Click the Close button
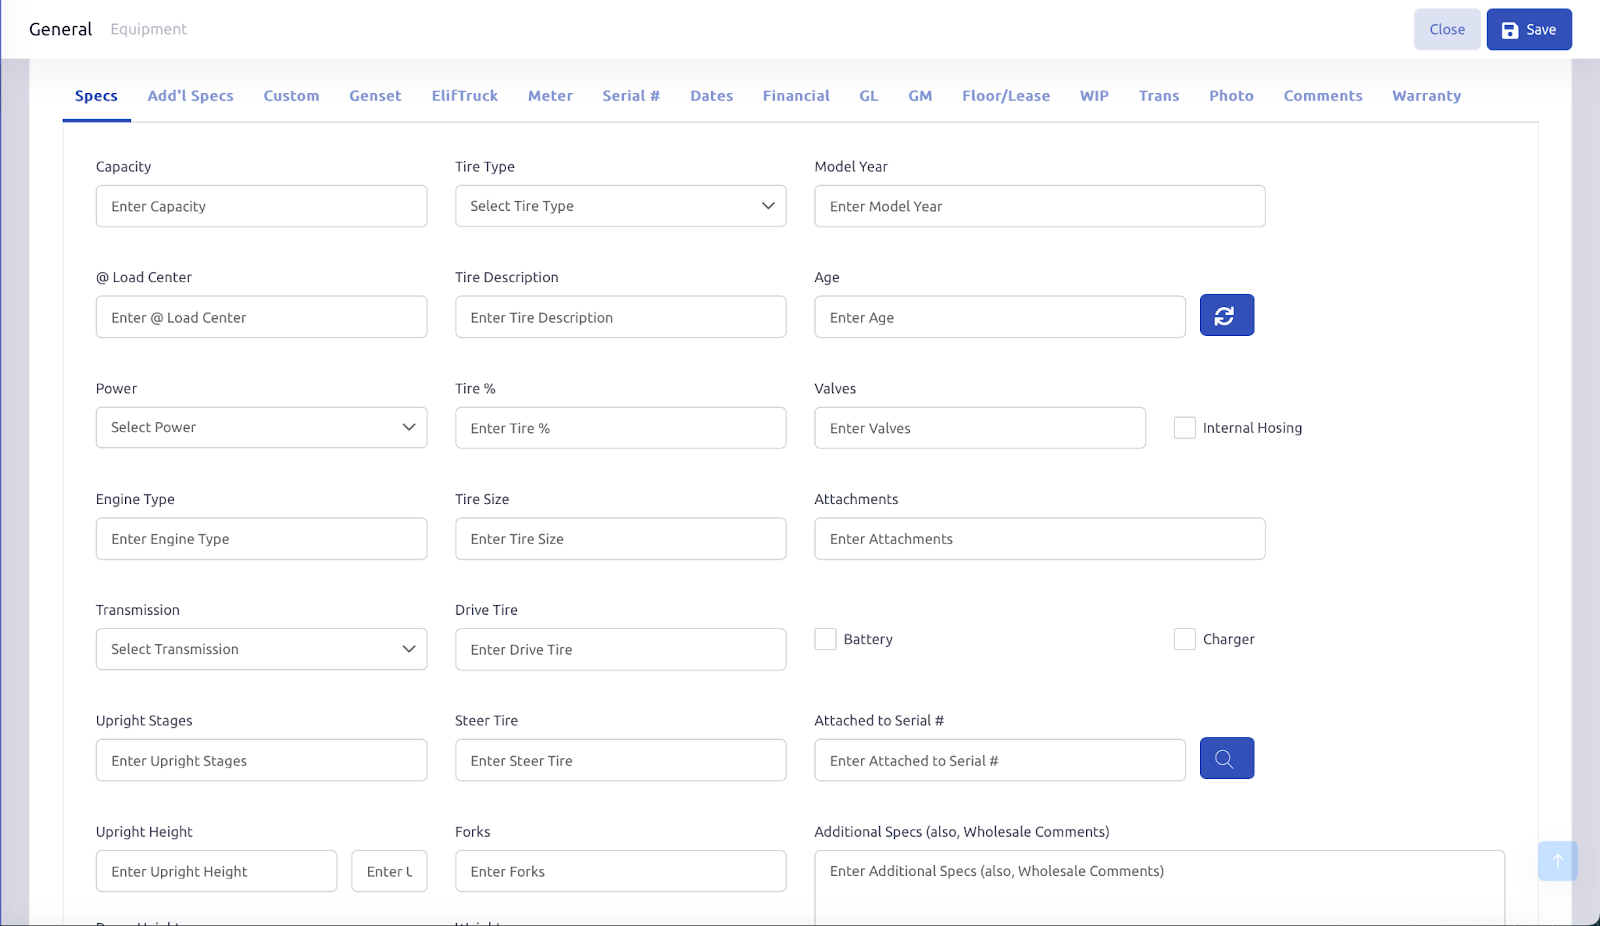 pyautogui.click(x=1447, y=30)
